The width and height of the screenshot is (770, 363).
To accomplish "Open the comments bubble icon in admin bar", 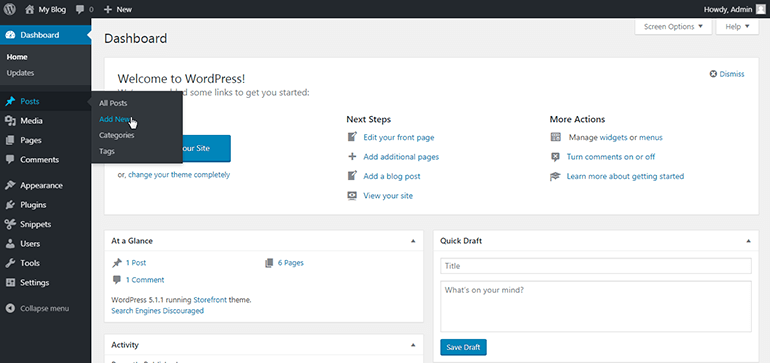I will coord(81,9).
